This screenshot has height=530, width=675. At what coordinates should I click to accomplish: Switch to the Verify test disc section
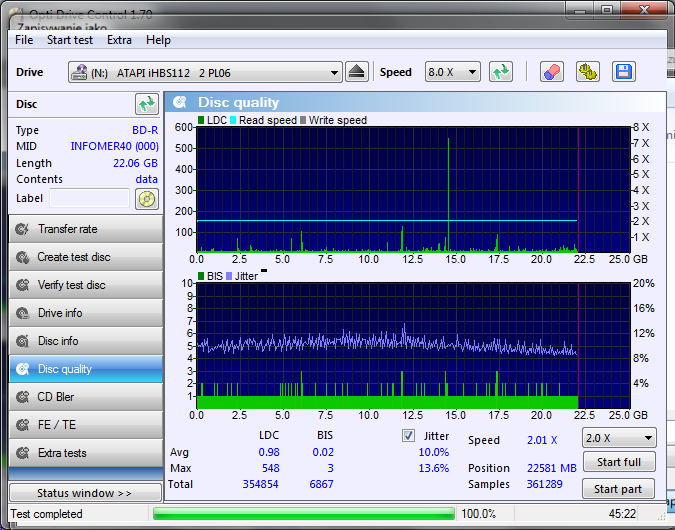(x=86, y=285)
